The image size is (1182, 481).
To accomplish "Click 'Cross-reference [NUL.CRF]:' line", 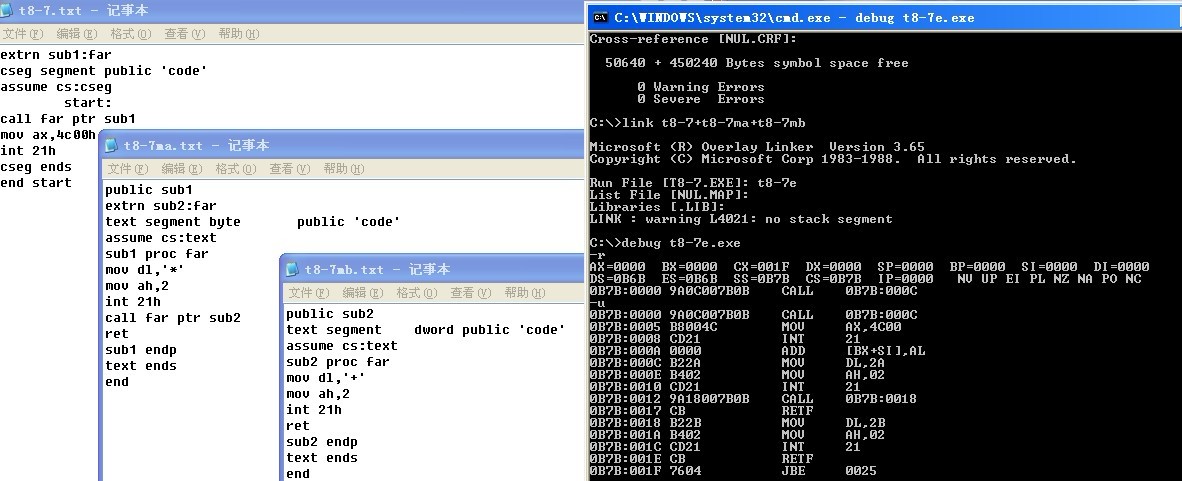I will pos(693,39).
